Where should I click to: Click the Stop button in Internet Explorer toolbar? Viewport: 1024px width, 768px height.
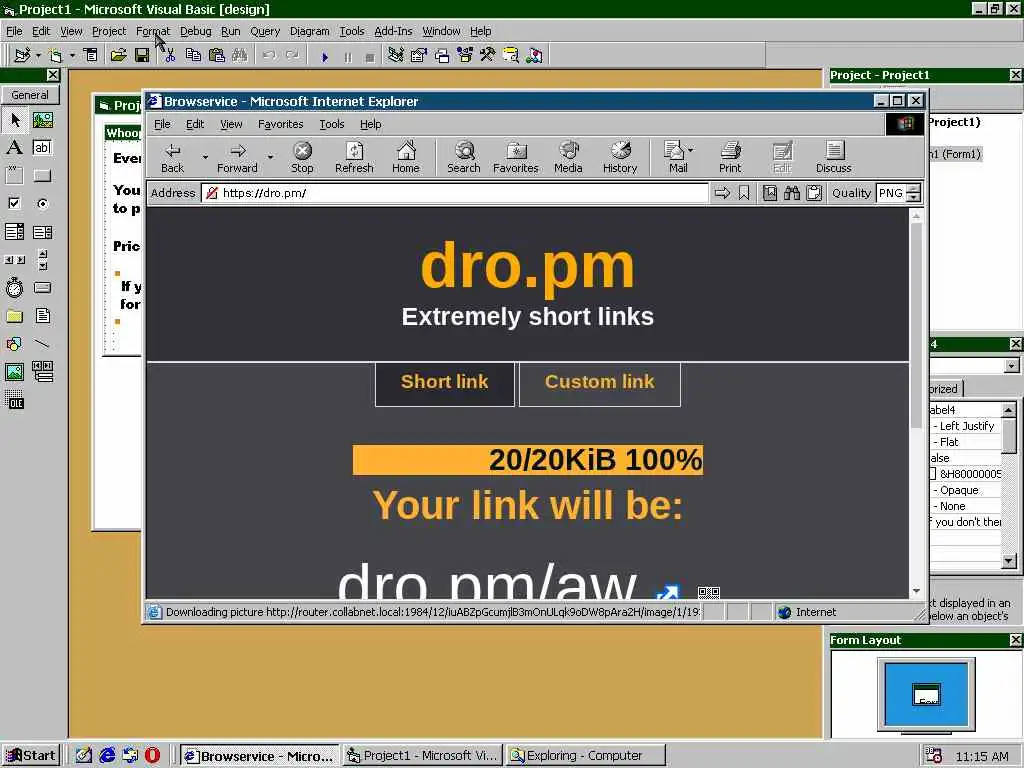(302, 157)
